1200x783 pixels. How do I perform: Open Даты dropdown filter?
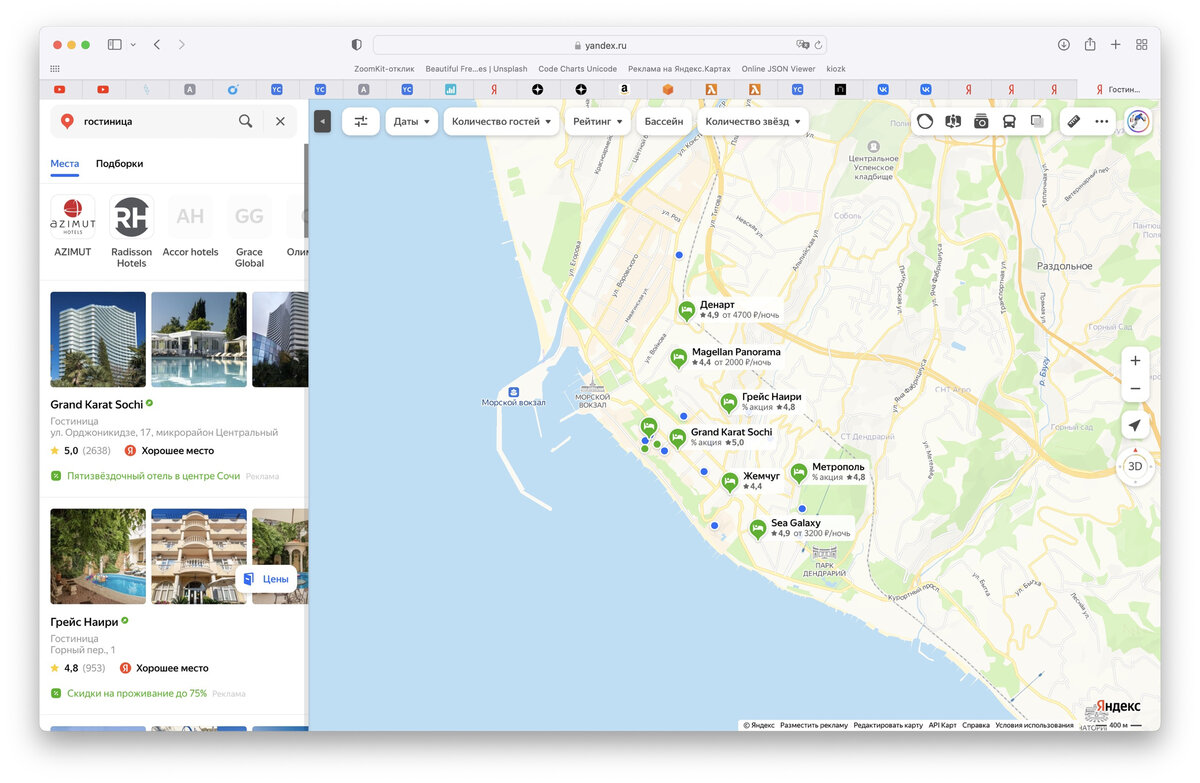[412, 121]
